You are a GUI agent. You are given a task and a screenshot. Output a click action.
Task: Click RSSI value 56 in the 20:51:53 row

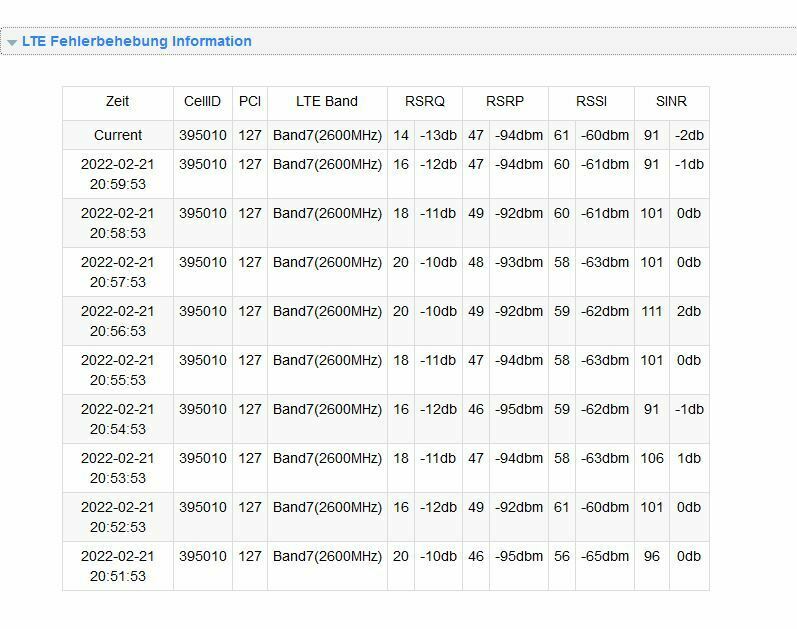[x=562, y=556]
